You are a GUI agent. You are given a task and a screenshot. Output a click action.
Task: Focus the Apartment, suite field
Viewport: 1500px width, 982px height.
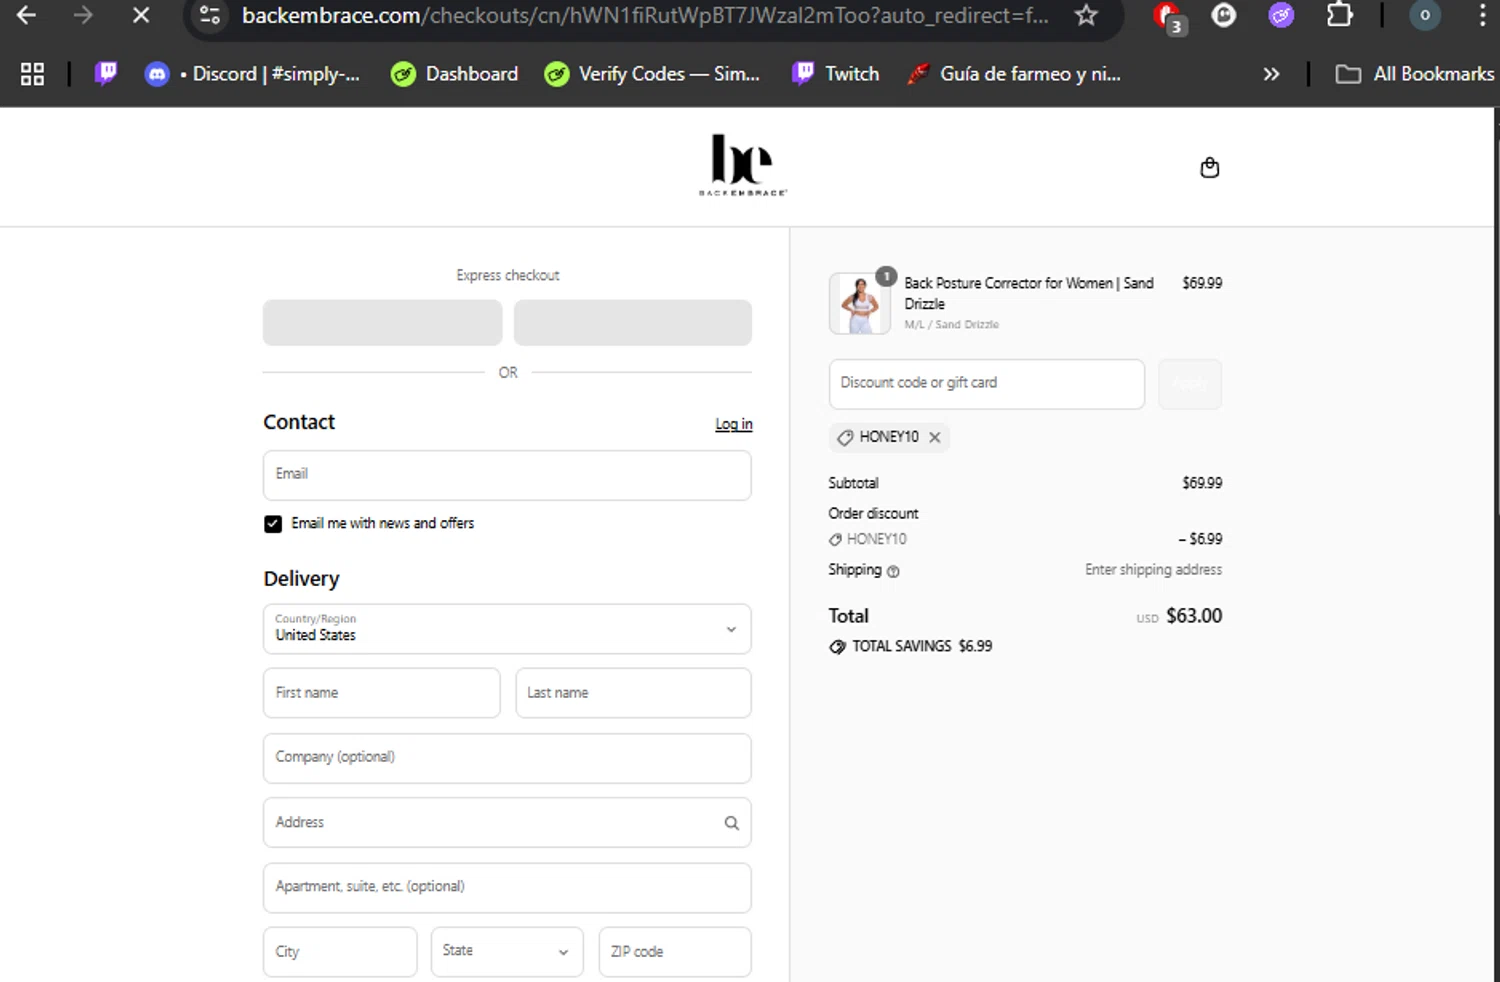tap(507, 888)
